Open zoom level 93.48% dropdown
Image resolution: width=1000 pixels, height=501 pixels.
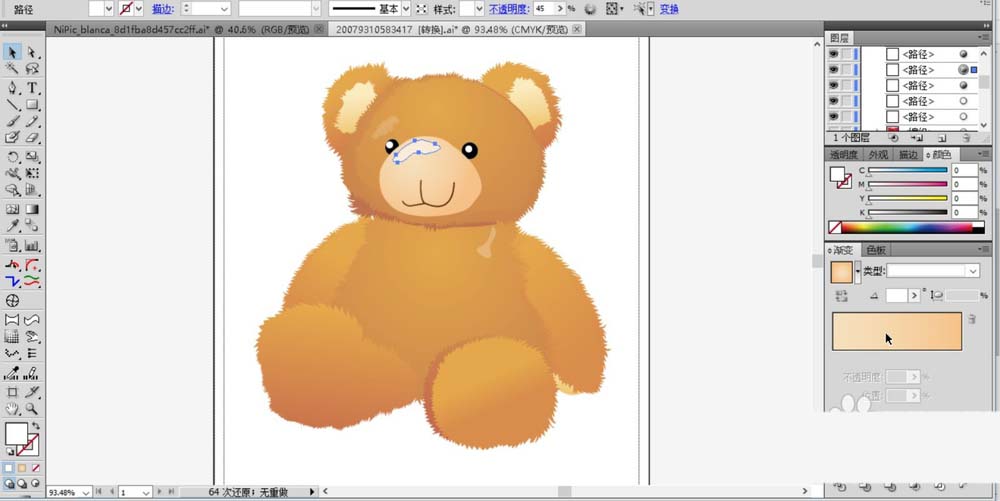pyautogui.click(x=85, y=492)
